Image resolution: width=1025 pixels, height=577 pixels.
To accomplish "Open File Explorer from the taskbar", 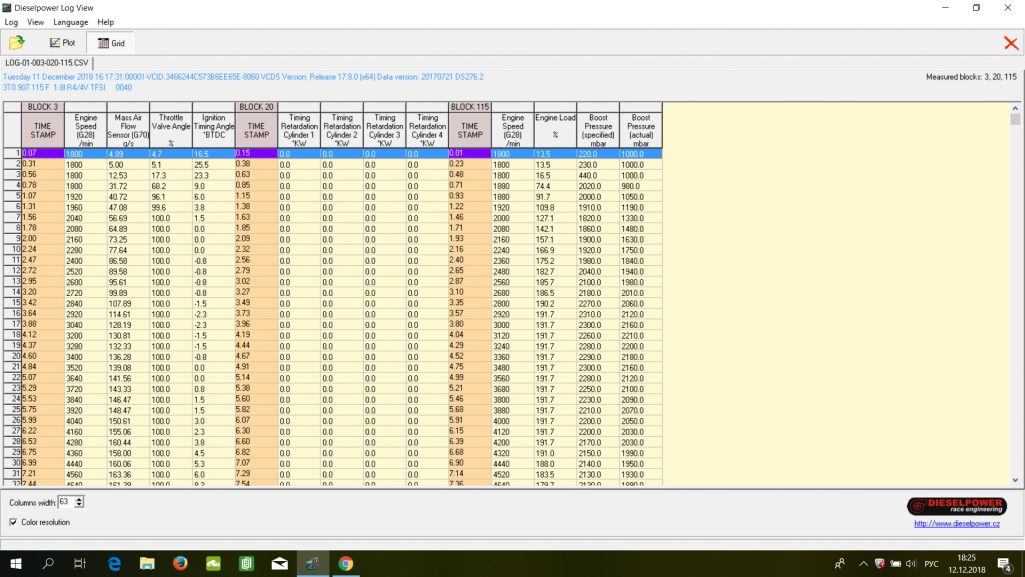I will [147, 564].
